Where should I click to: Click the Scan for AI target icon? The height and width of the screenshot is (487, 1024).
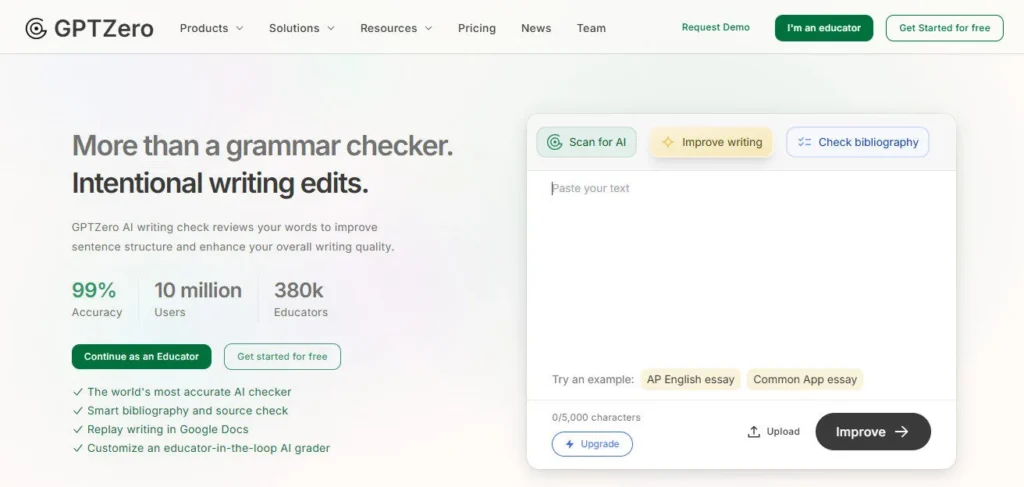554,142
